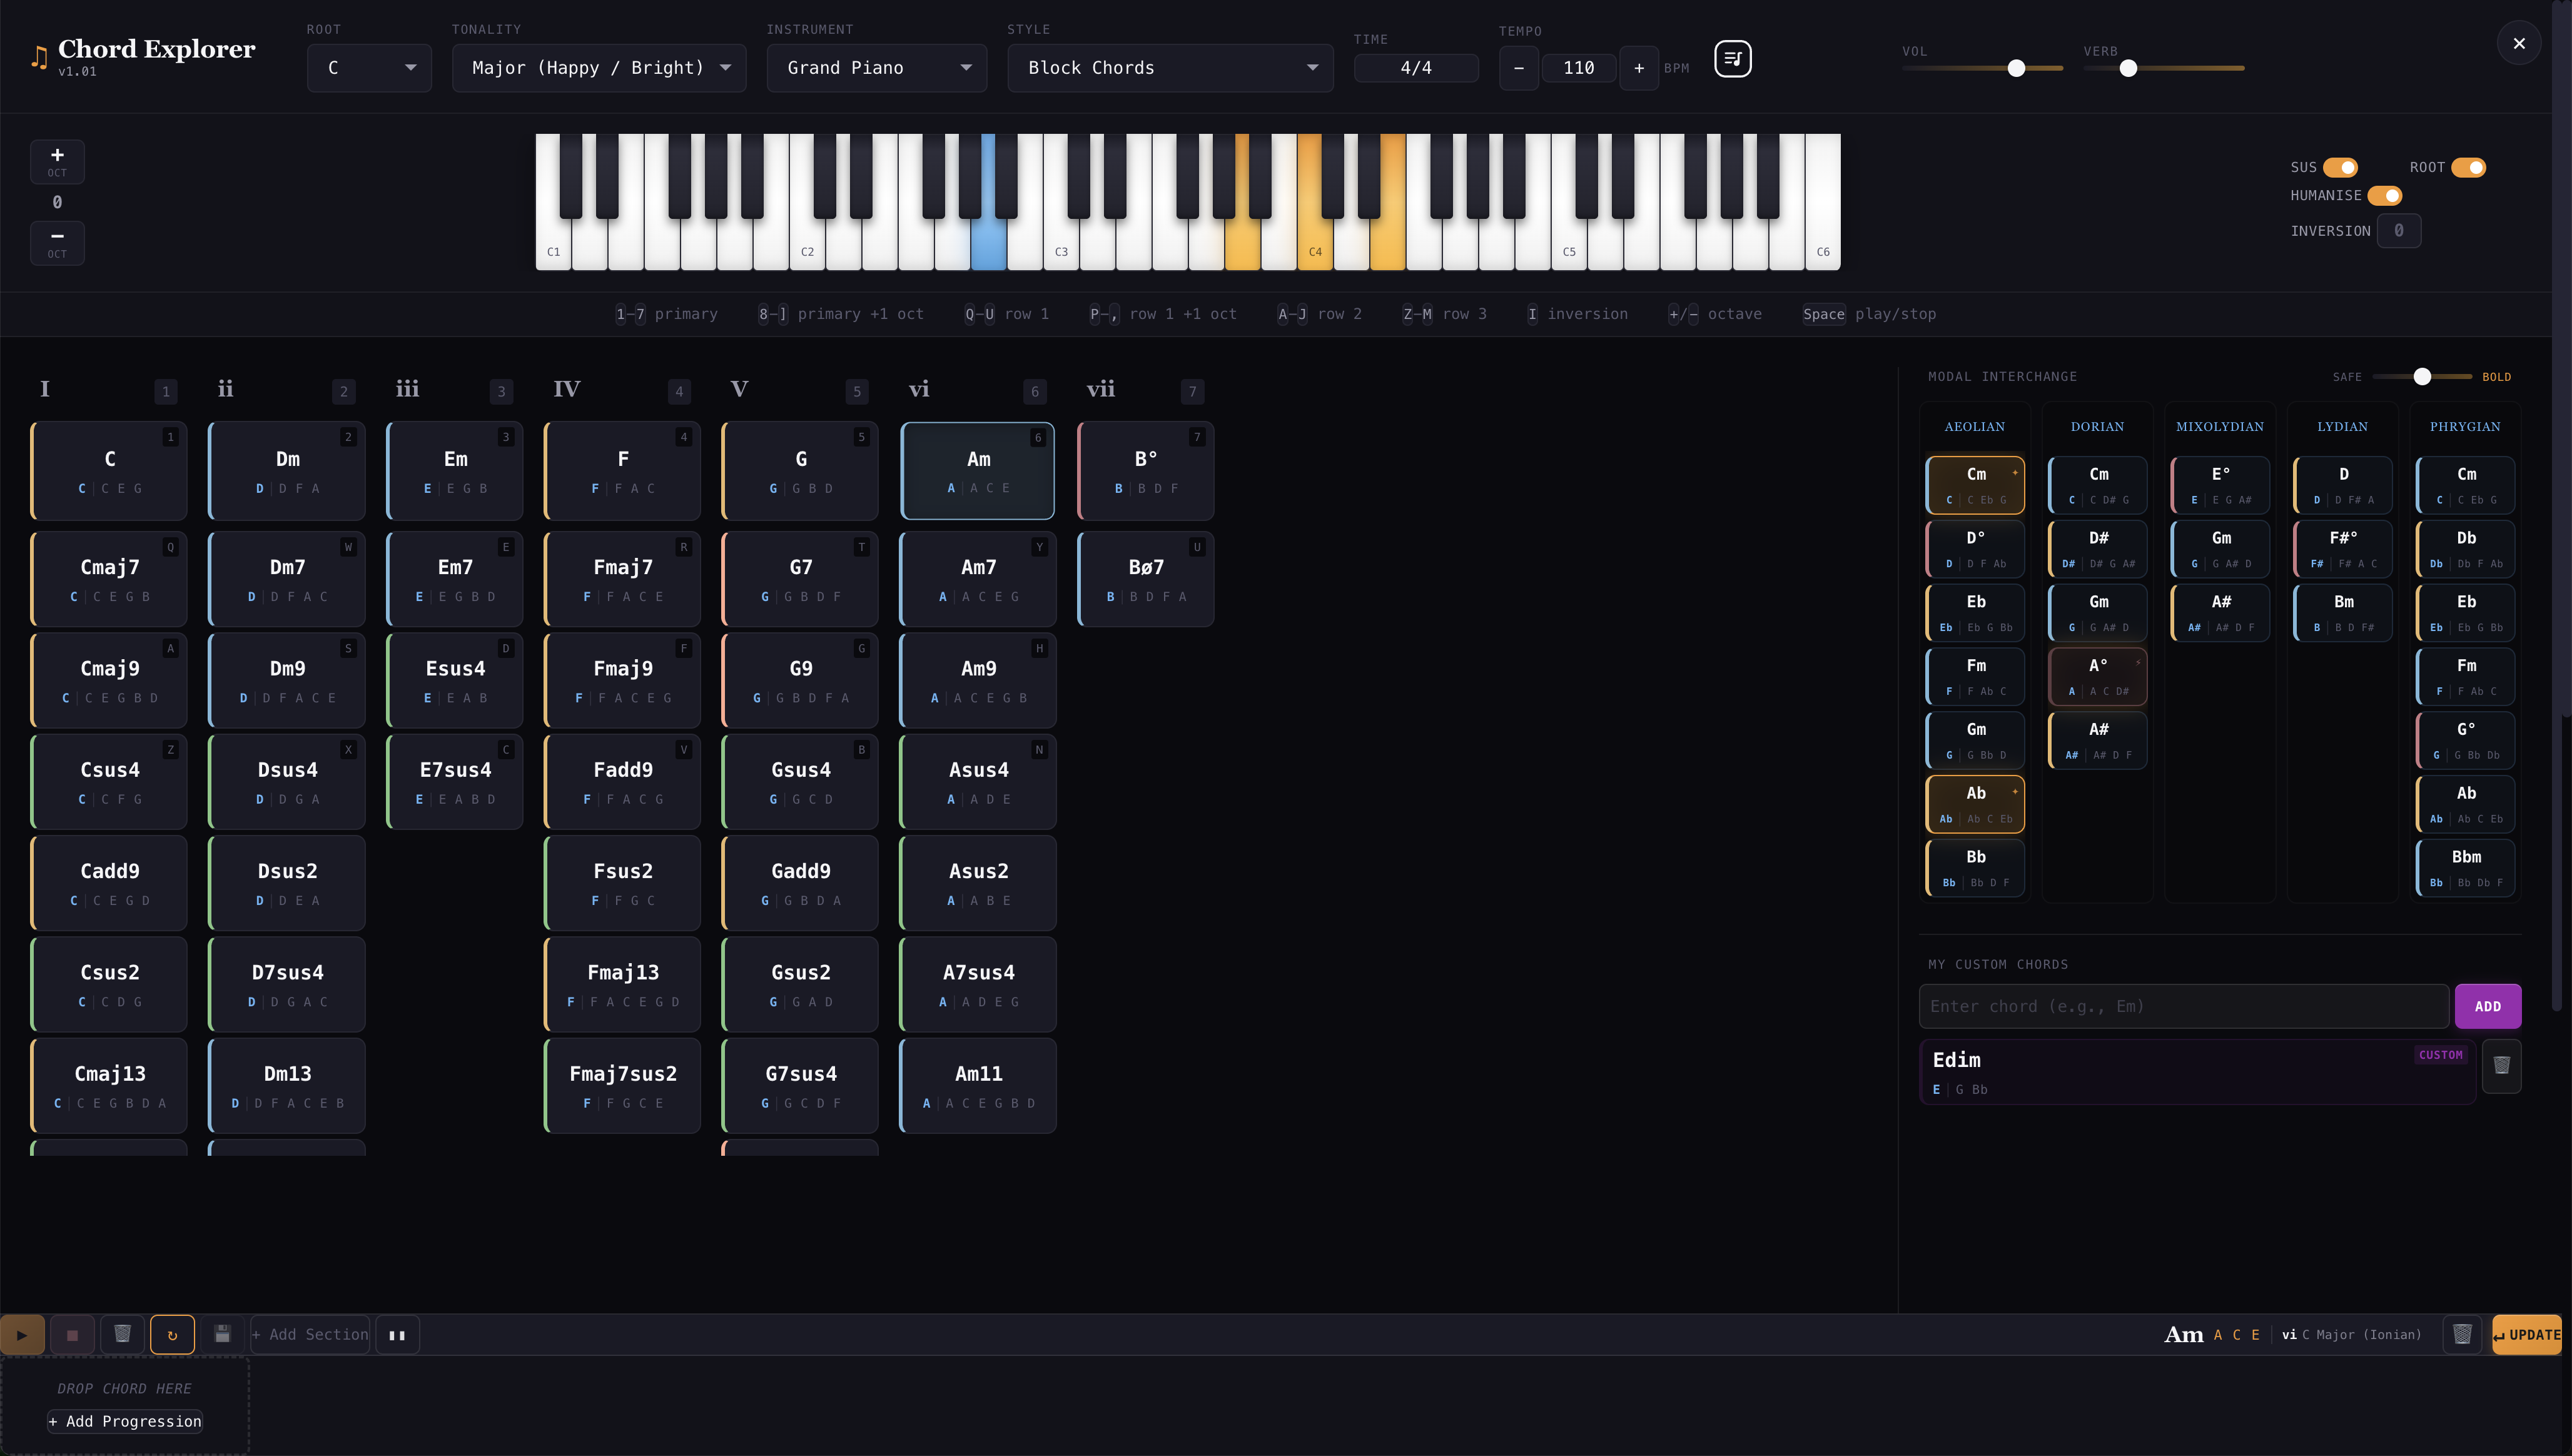Expand the Block Chords style dropdown
Viewport: 2572px width, 1456px height.
coord(1170,67)
